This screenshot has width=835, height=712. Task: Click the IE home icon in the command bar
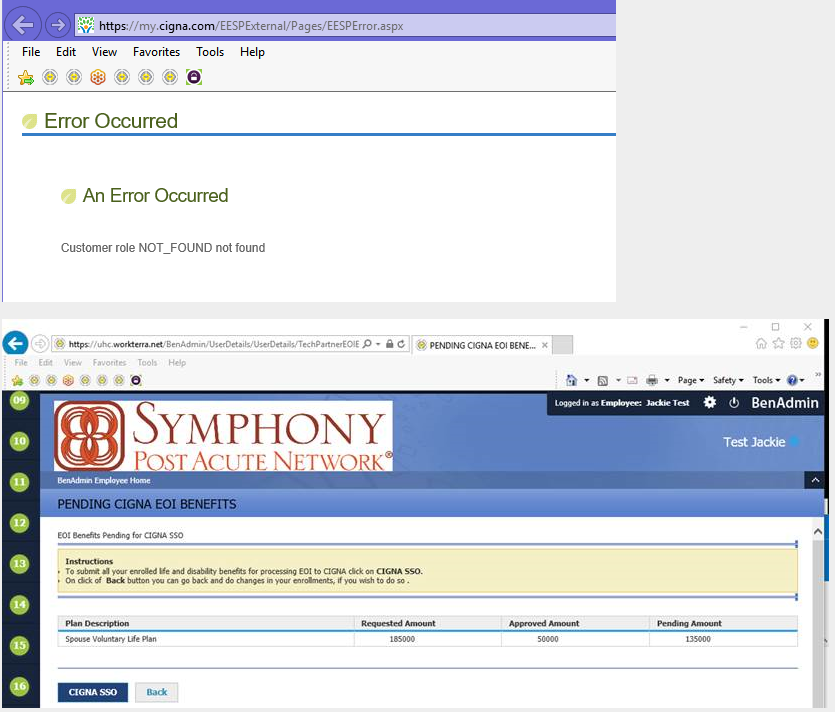pos(571,380)
